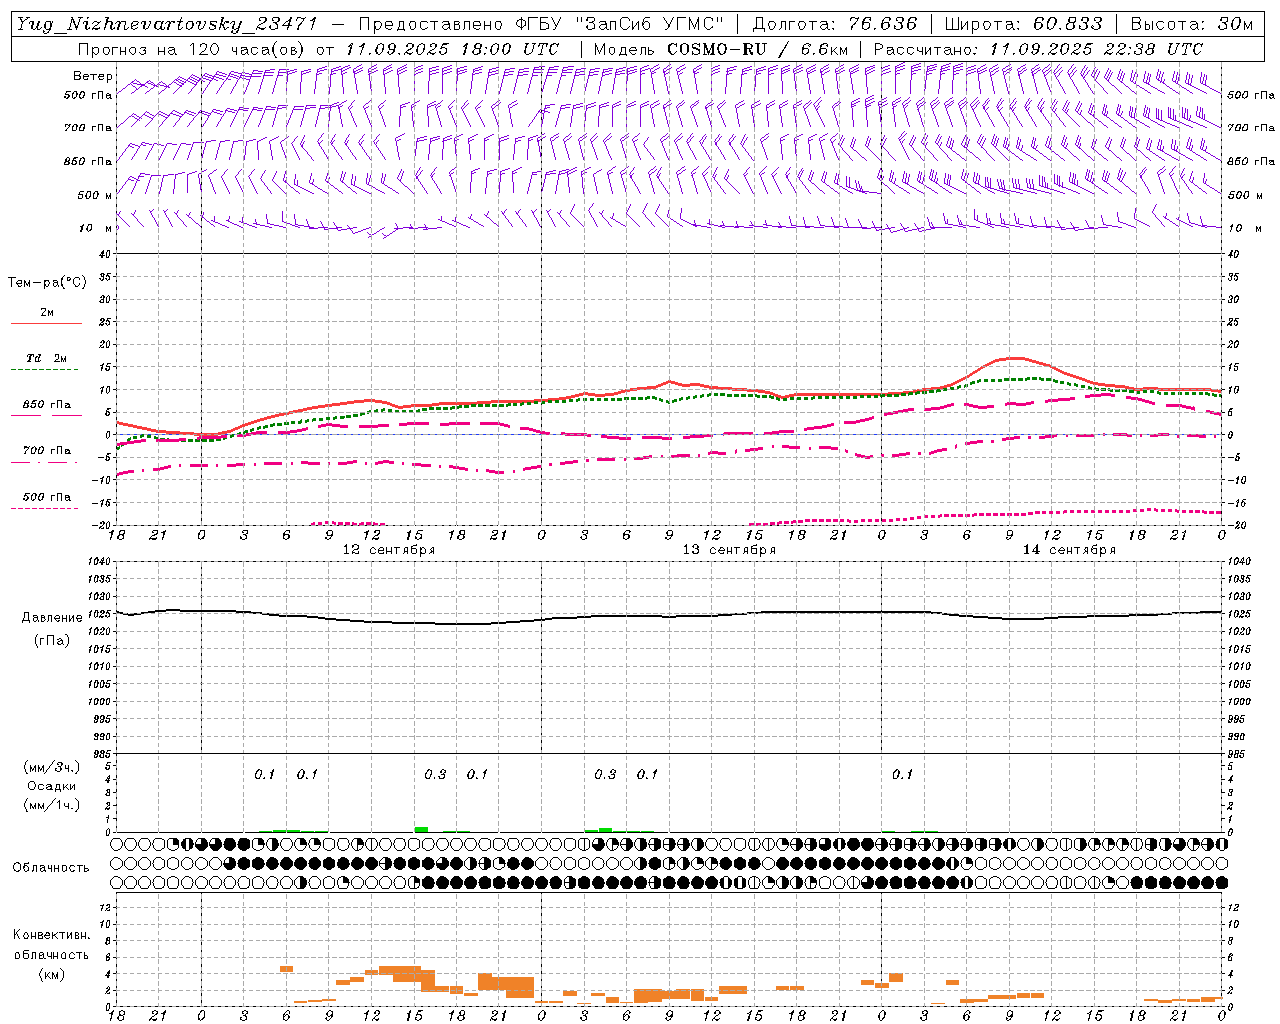Click the 'Ветер' wind panel label
The image size is (1280, 1024).
click(x=93, y=76)
